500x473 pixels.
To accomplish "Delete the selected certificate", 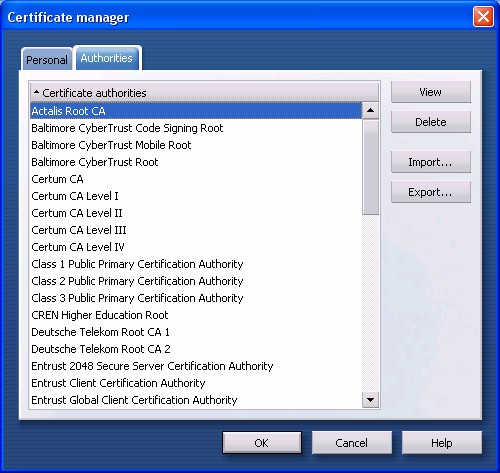I will pos(431,122).
